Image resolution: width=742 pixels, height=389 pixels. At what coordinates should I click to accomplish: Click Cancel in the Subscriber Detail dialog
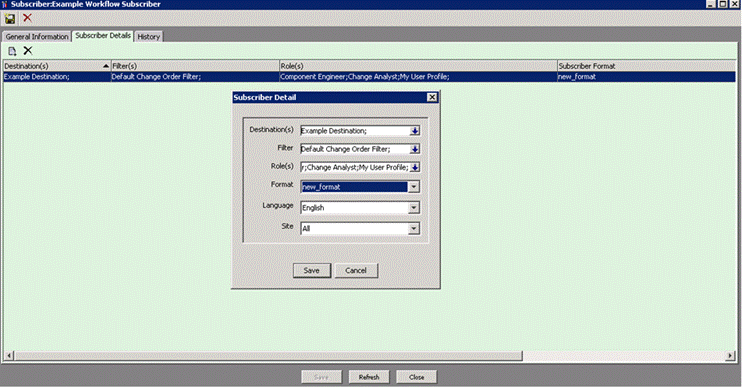pos(356,271)
